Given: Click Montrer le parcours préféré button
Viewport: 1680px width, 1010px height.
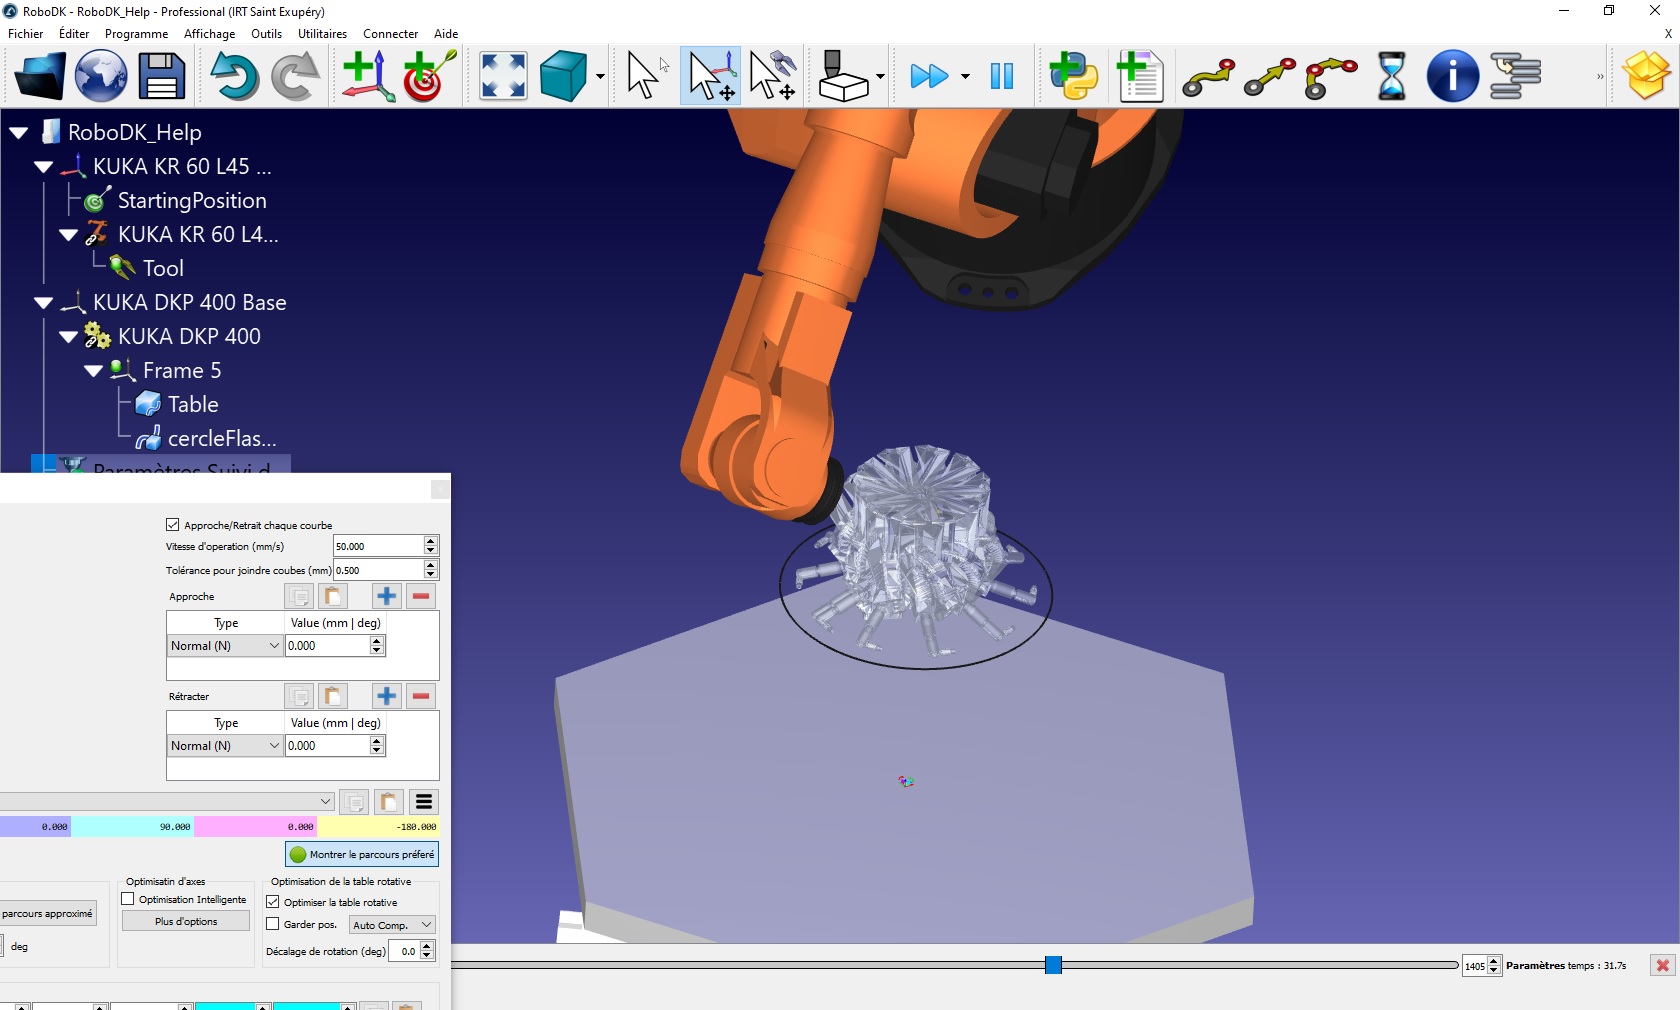Looking at the screenshot, I should [362, 854].
